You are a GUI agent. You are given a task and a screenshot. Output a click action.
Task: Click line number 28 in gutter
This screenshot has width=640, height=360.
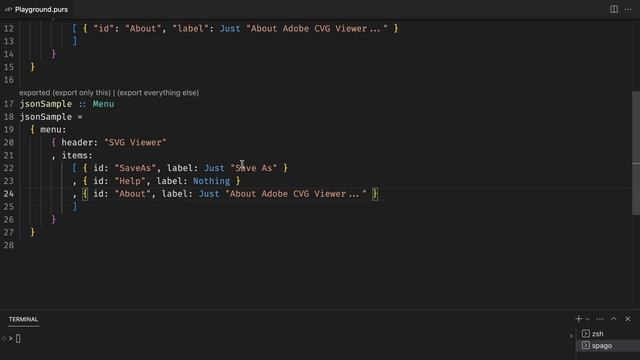(x=9, y=245)
